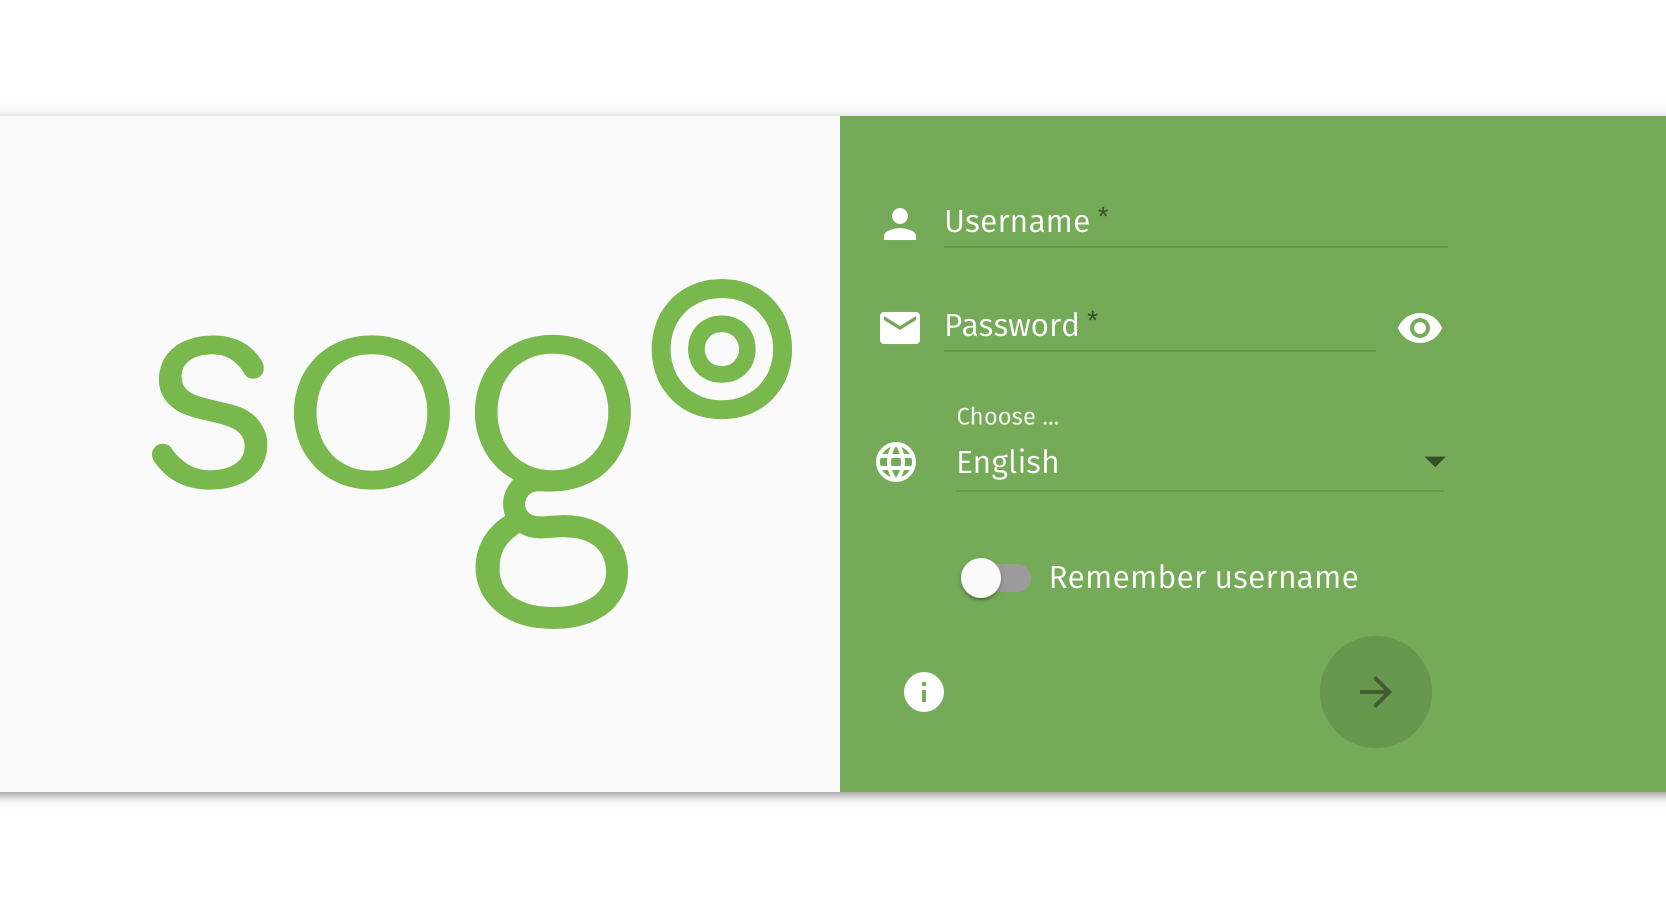The image size is (1666, 898).
Task: Select English in the language combo box
Action: pyautogui.click(x=1007, y=462)
